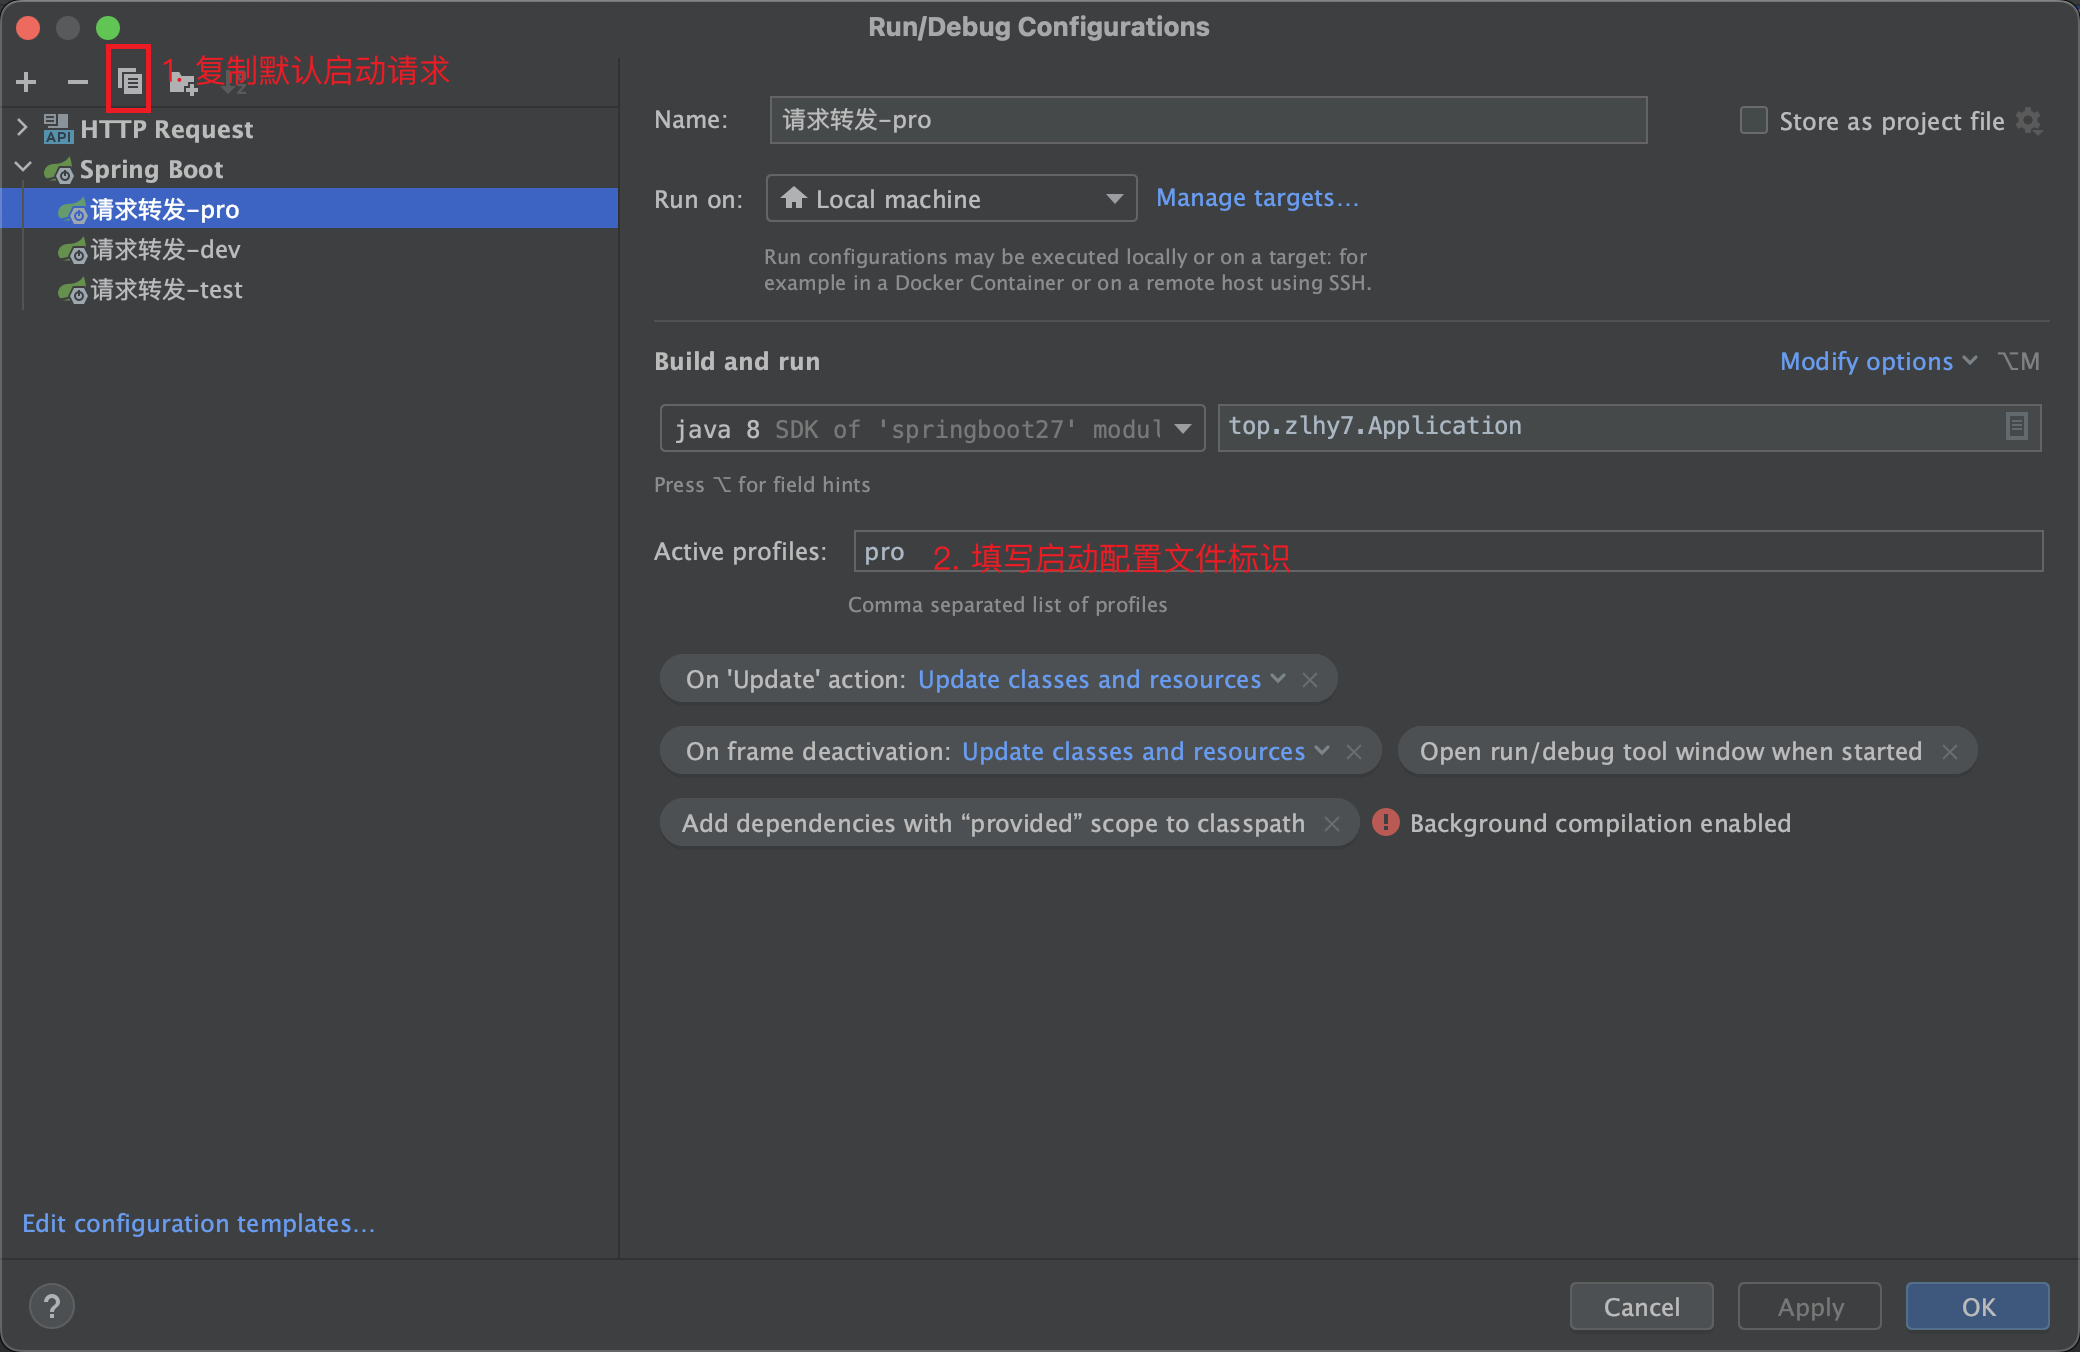Enable Store as project file checkbox
Viewport: 2080px width, 1352px height.
pos(1754,121)
